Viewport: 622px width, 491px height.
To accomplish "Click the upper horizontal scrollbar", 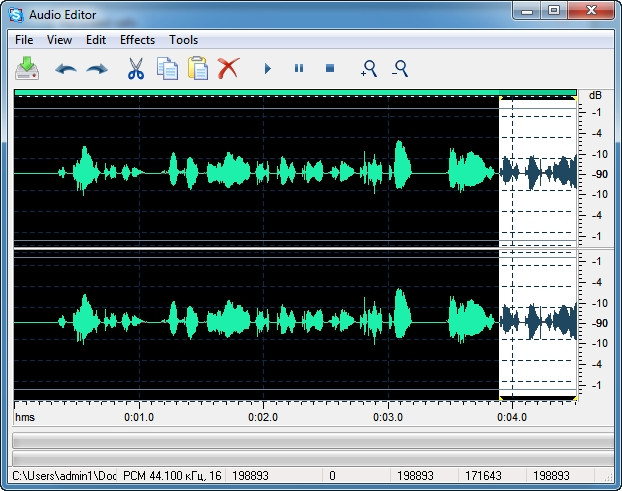I will coord(313,441).
